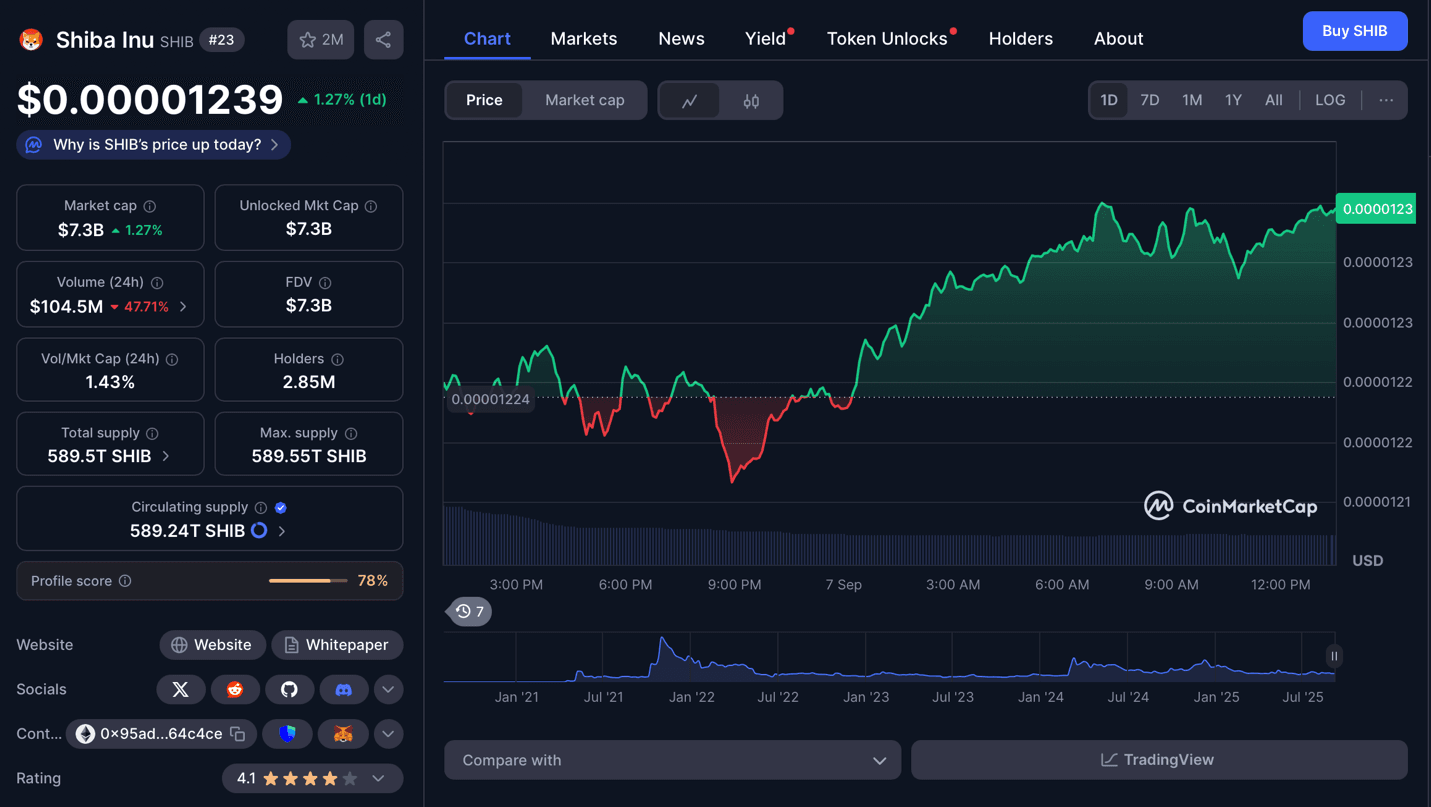Open the Reddit social link
The height and width of the screenshot is (807, 1431).
tap(235, 689)
